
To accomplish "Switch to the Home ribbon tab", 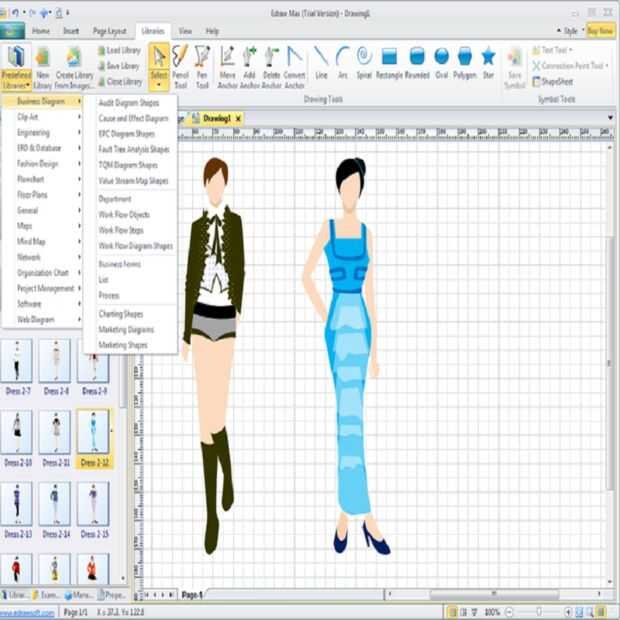I will [41, 31].
